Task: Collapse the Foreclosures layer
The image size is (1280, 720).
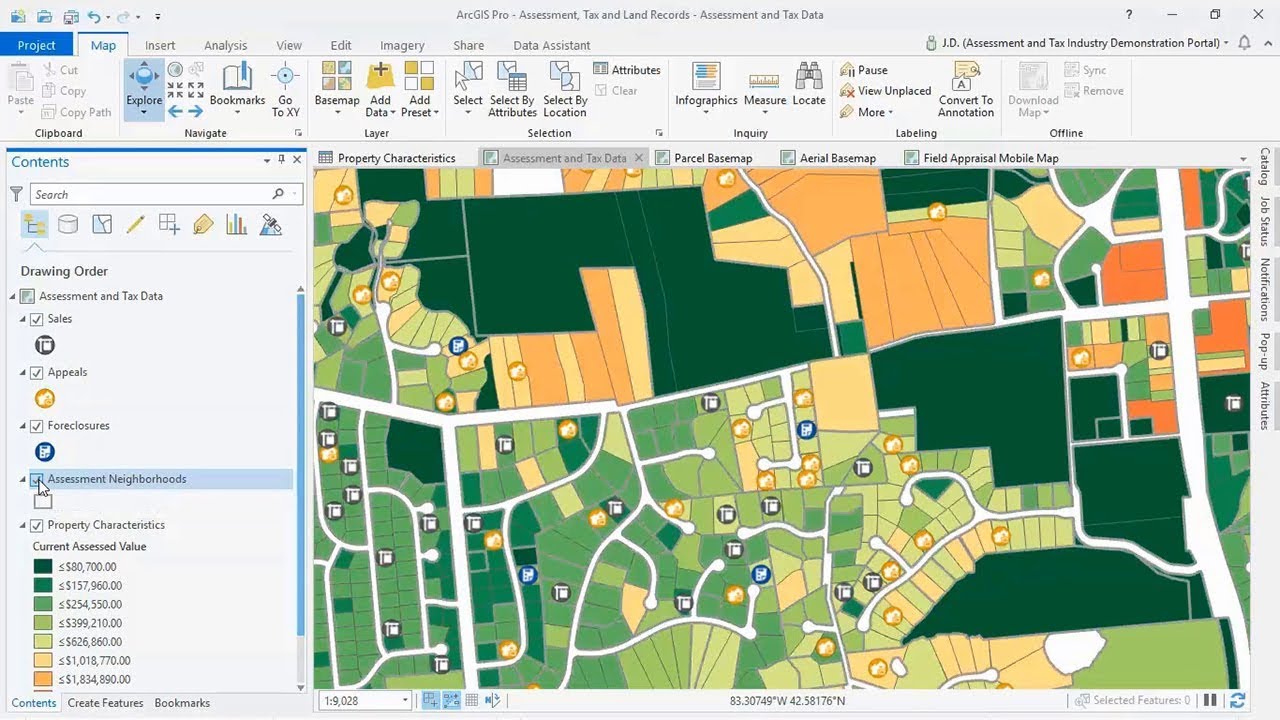Action: point(24,426)
